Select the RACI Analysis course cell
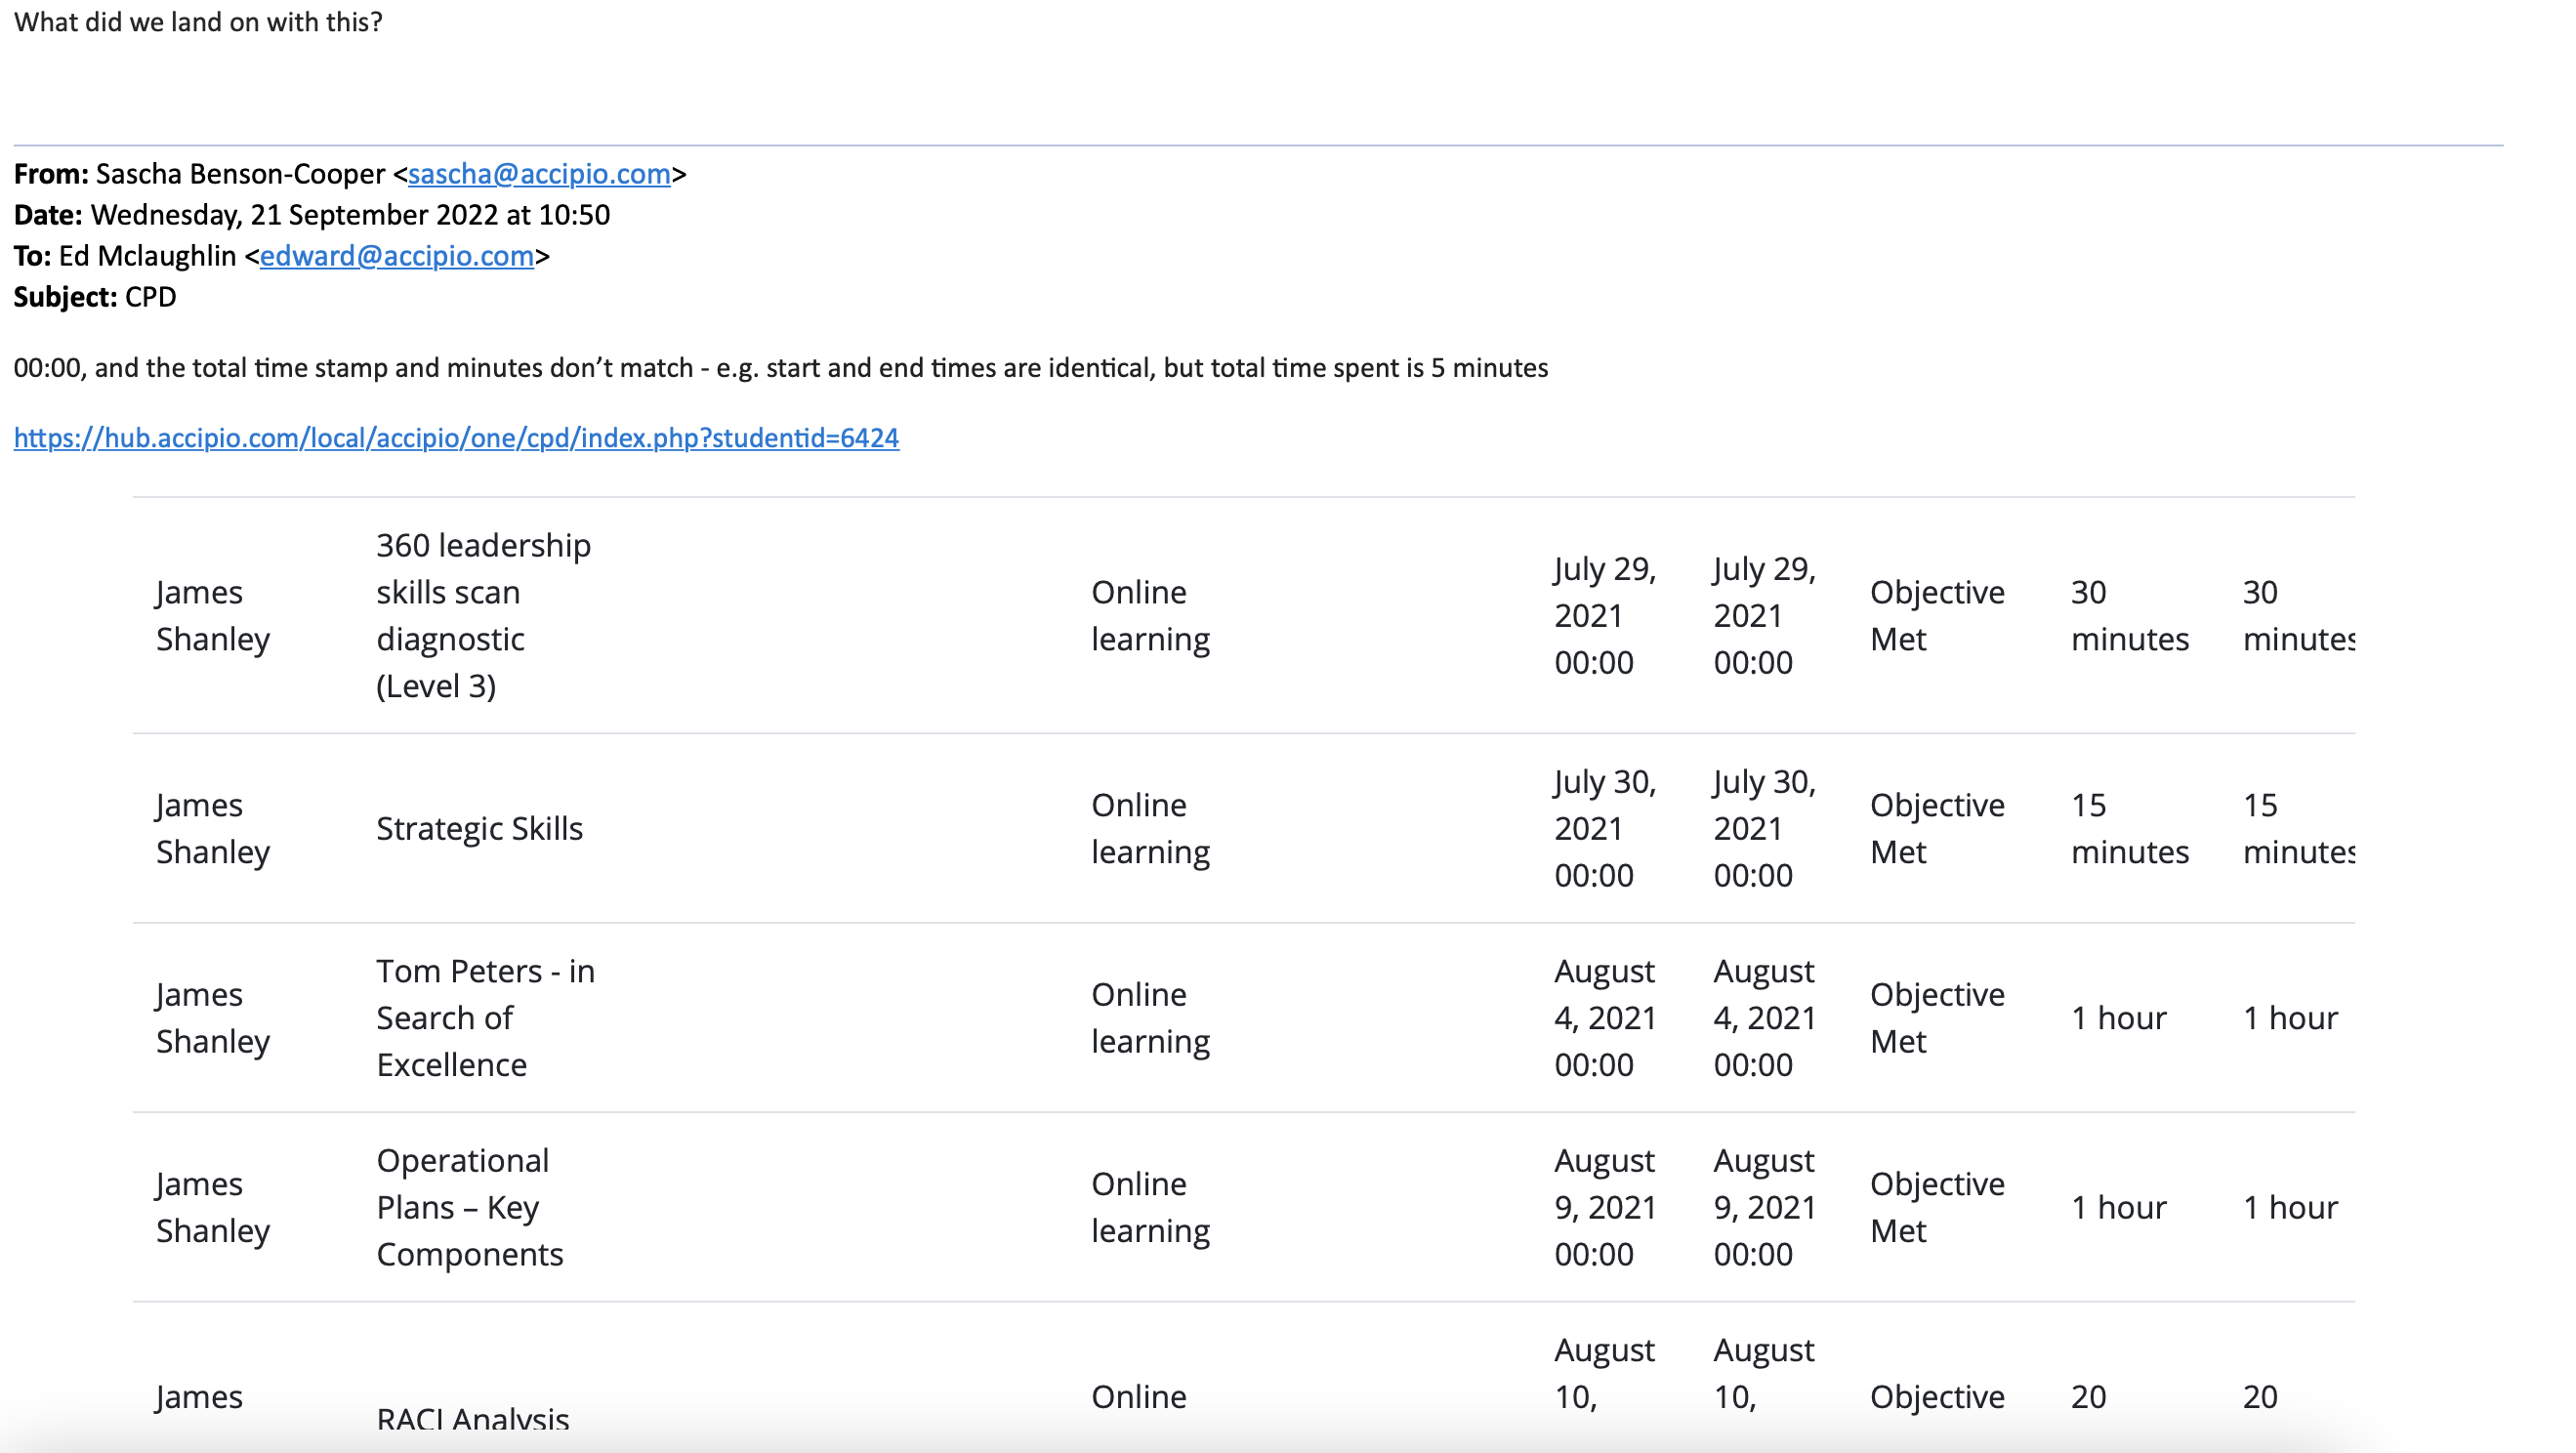Screen dimensions: 2576x1453 click(x=472, y=1417)
